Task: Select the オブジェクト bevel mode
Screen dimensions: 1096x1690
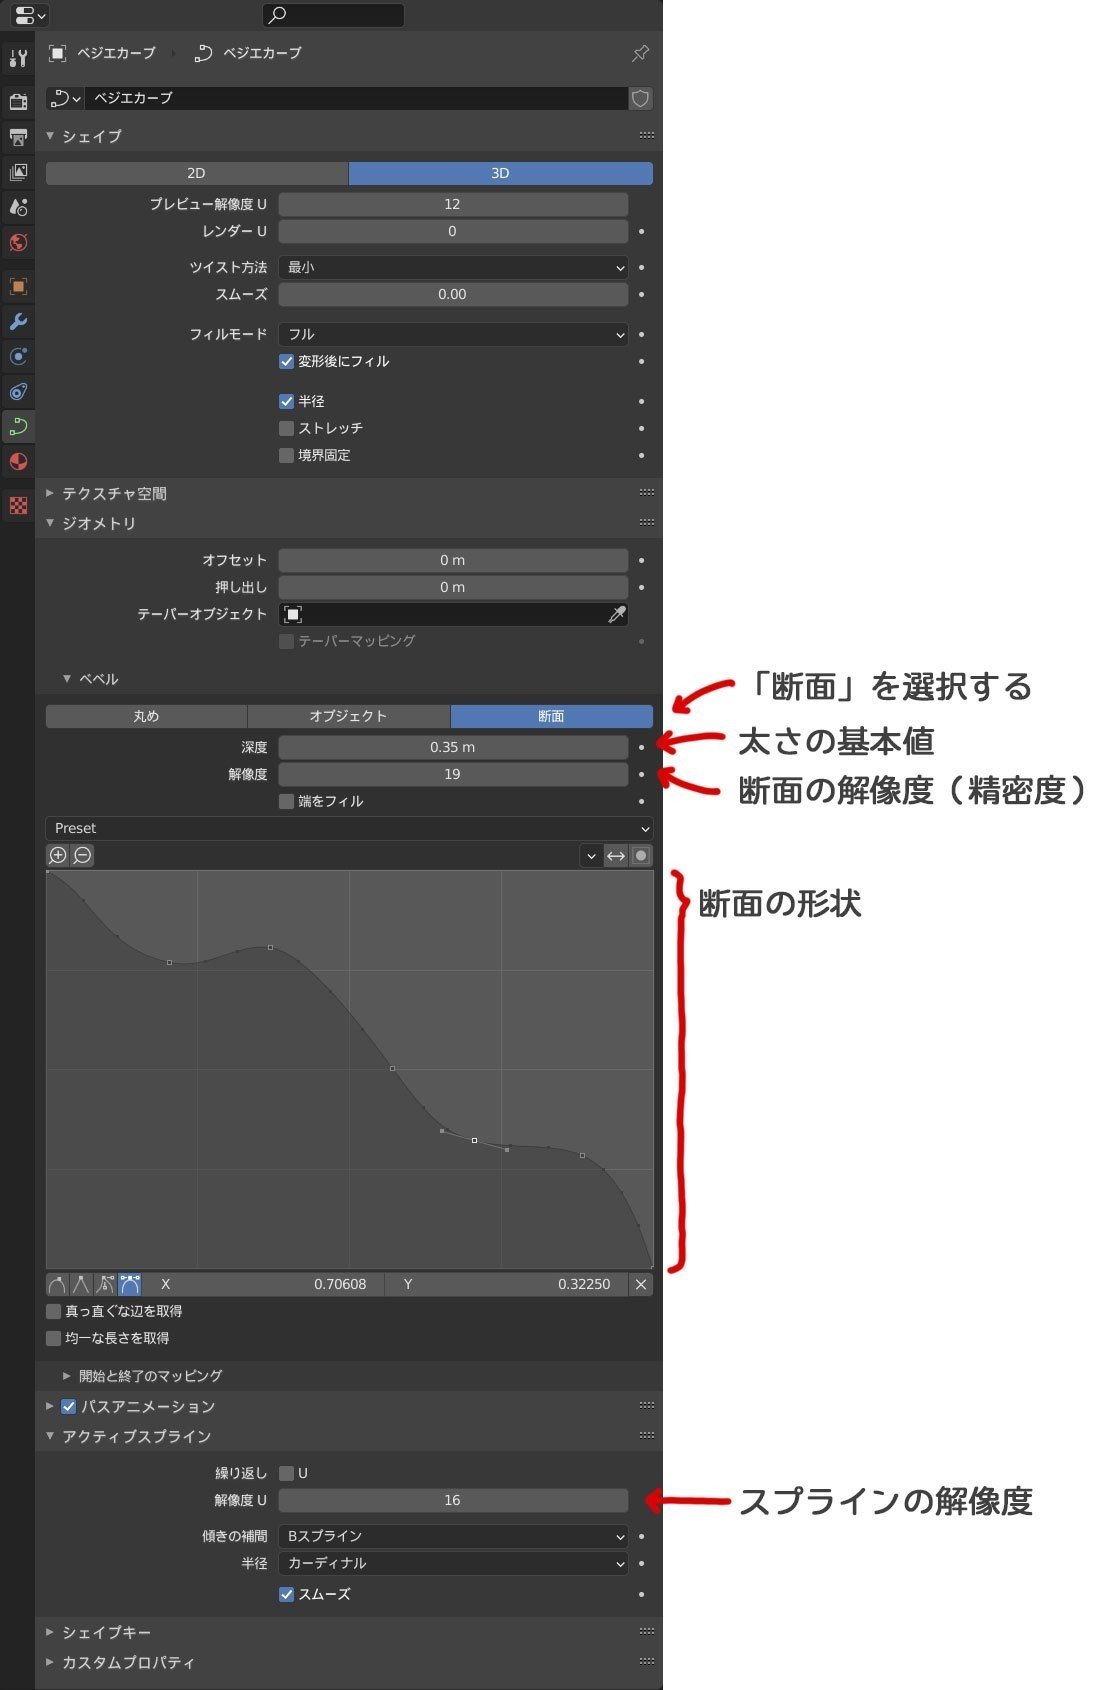Action: (x=348, y=716)
